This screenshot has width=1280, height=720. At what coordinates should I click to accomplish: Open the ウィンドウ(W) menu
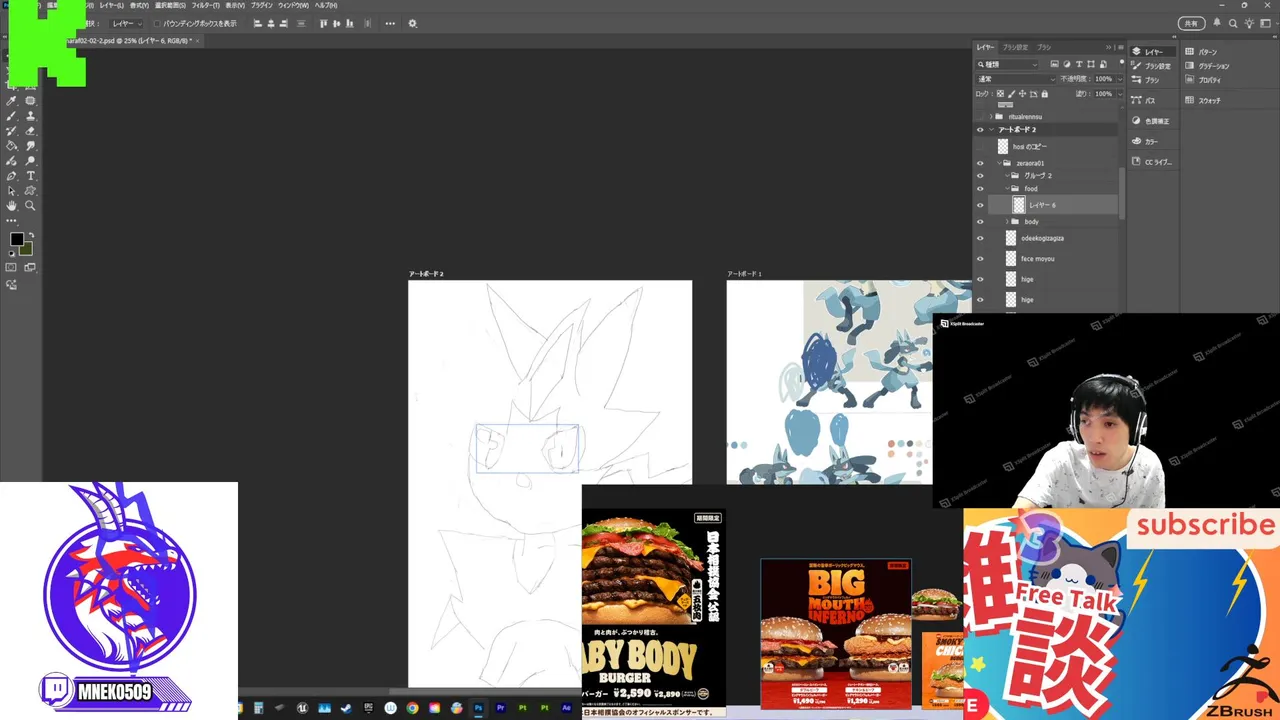[x=294, y=5]
